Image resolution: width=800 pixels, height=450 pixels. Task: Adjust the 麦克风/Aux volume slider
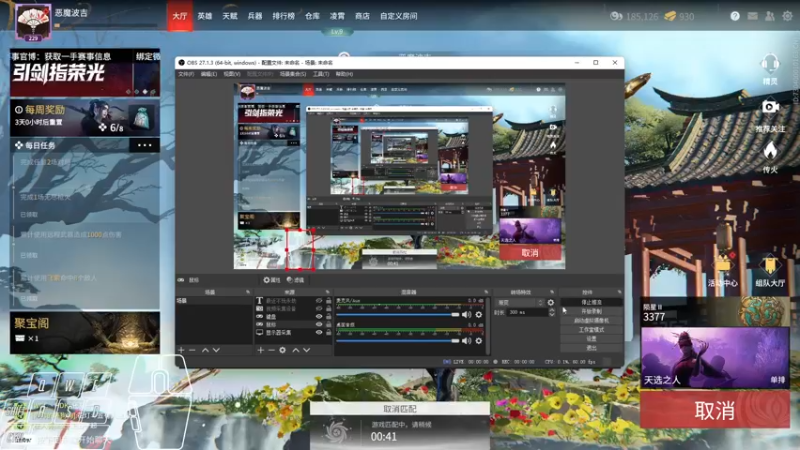[398, 315]
